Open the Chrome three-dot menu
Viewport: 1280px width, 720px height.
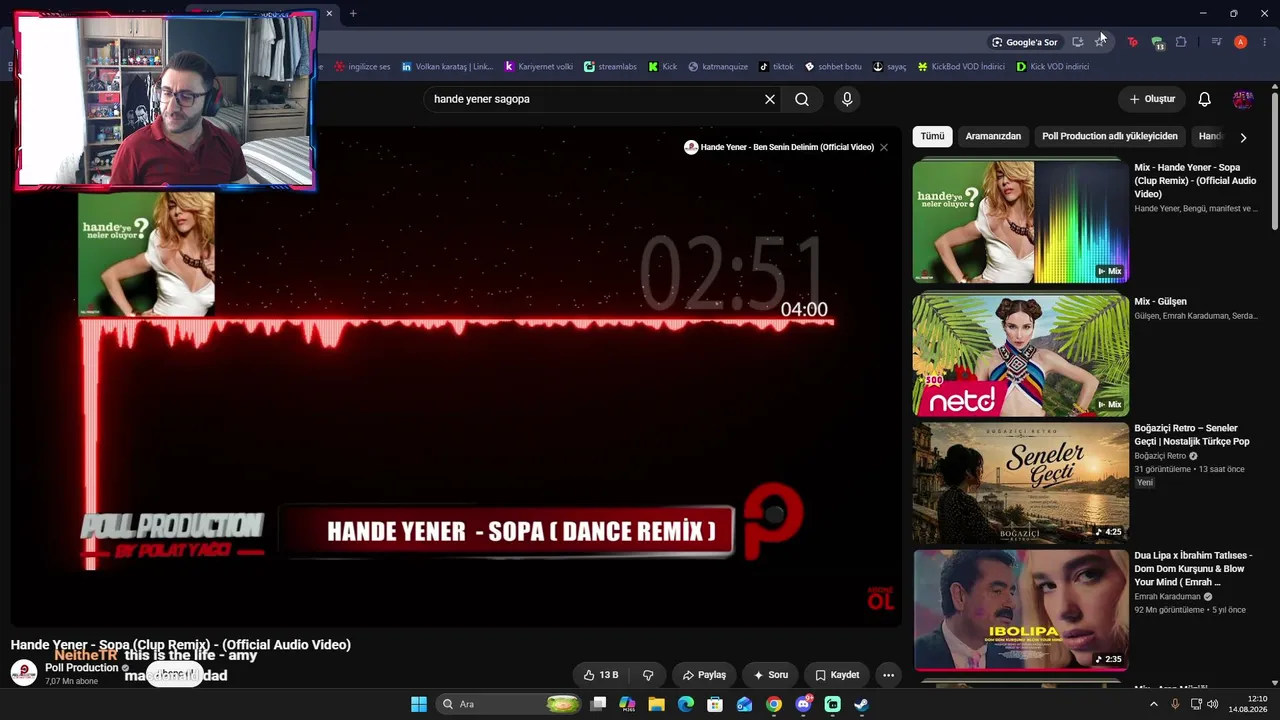[x=1265, y=42]
